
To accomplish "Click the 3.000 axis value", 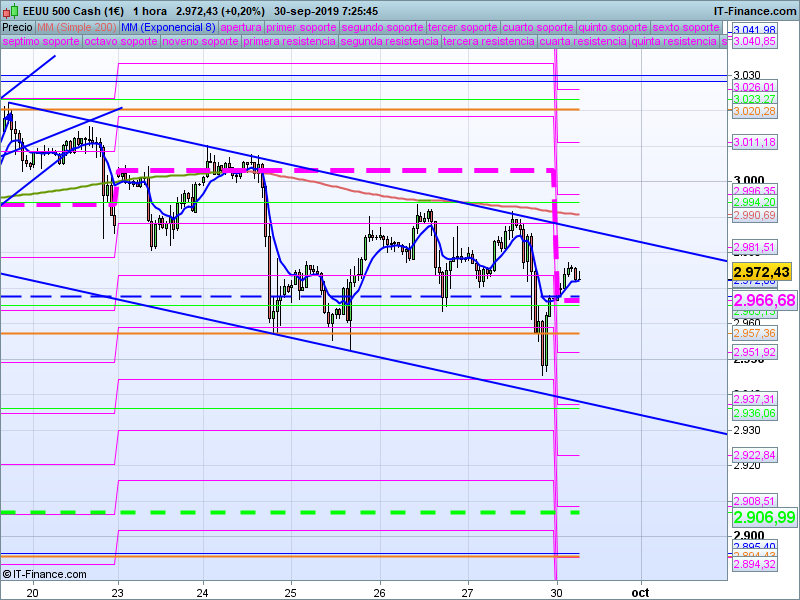I will 749,180.
